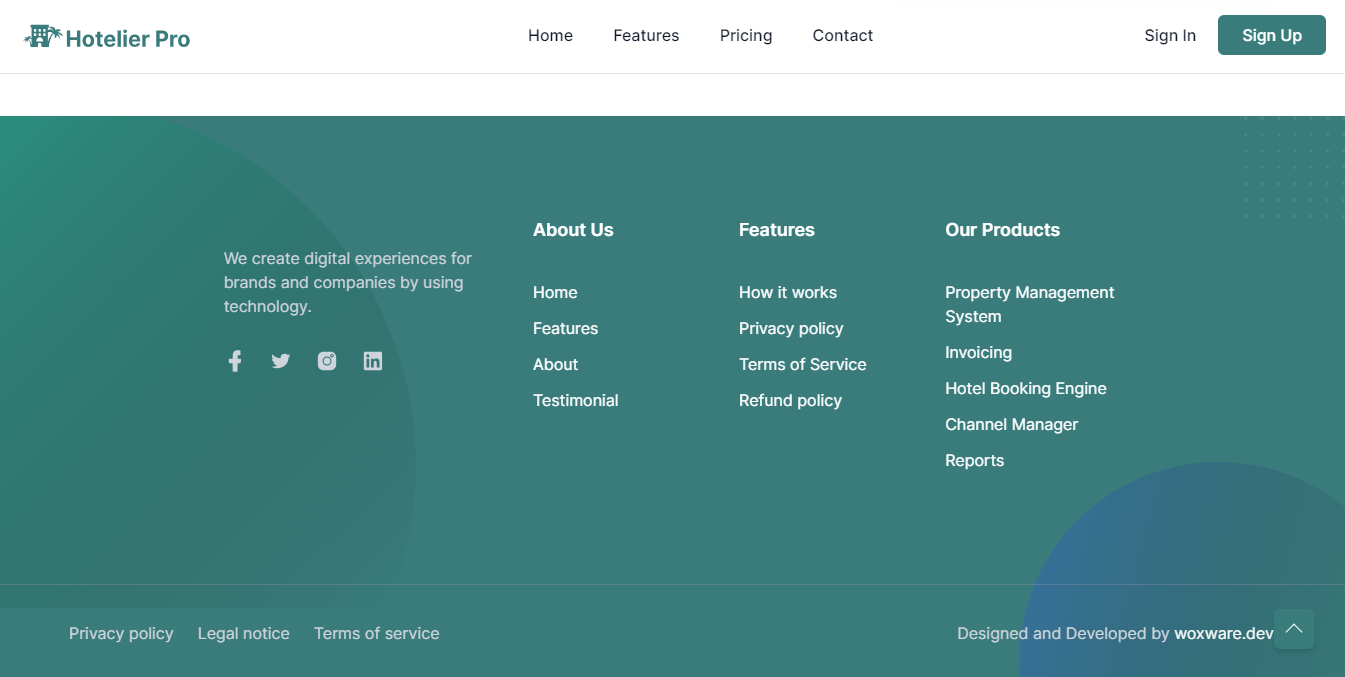This screenshot has width=1345, height=677.
Task: Click the Sign In link
Action: [x=1170, y=36]
